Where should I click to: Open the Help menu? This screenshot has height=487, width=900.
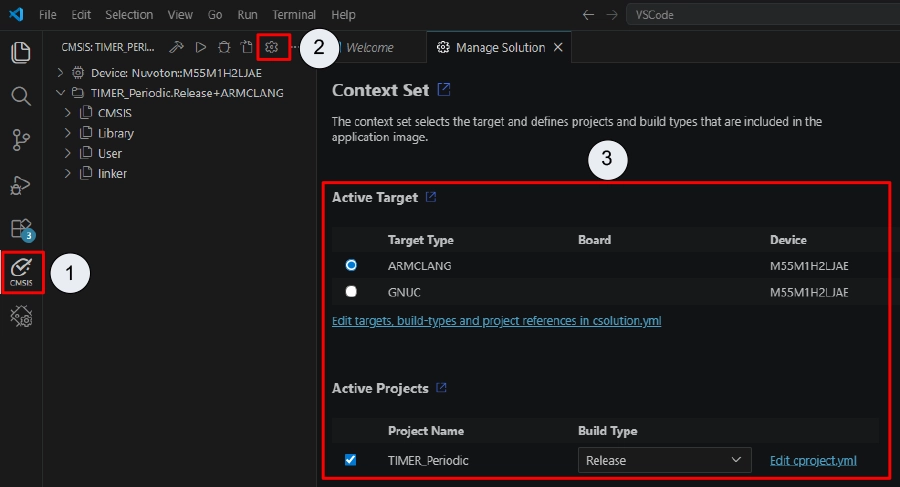pos(343,15)
